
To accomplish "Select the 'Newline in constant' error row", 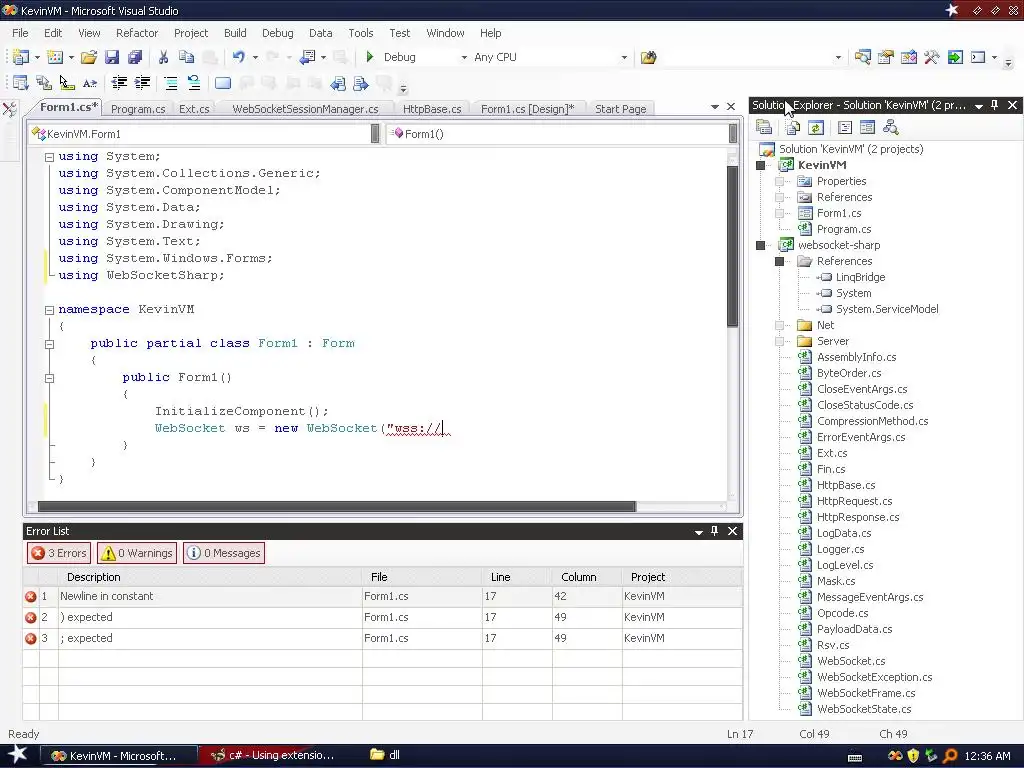I will 383,596.
